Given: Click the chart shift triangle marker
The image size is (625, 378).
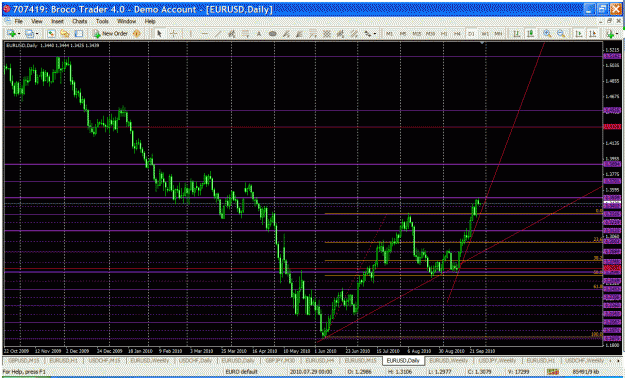Looking at the screenshot, I should [483, 42].
